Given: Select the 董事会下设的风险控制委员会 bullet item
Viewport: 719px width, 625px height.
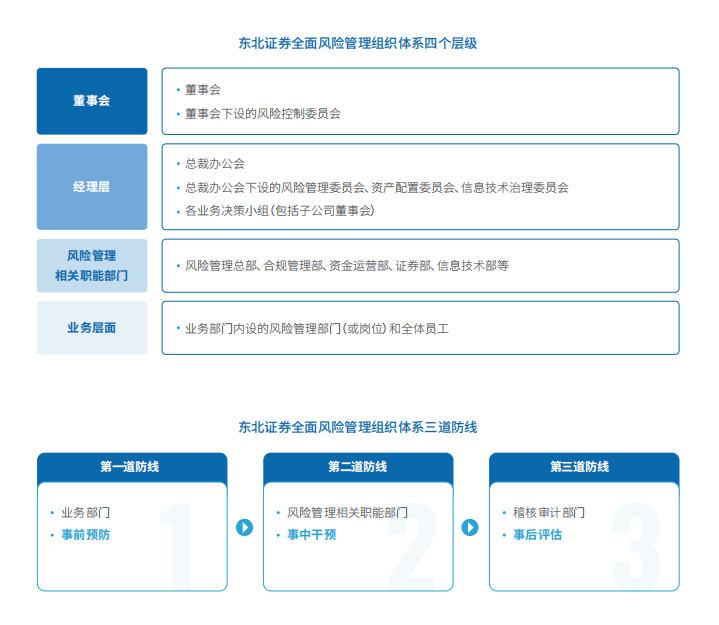Looking at the screenshot, I should point(262,114).
